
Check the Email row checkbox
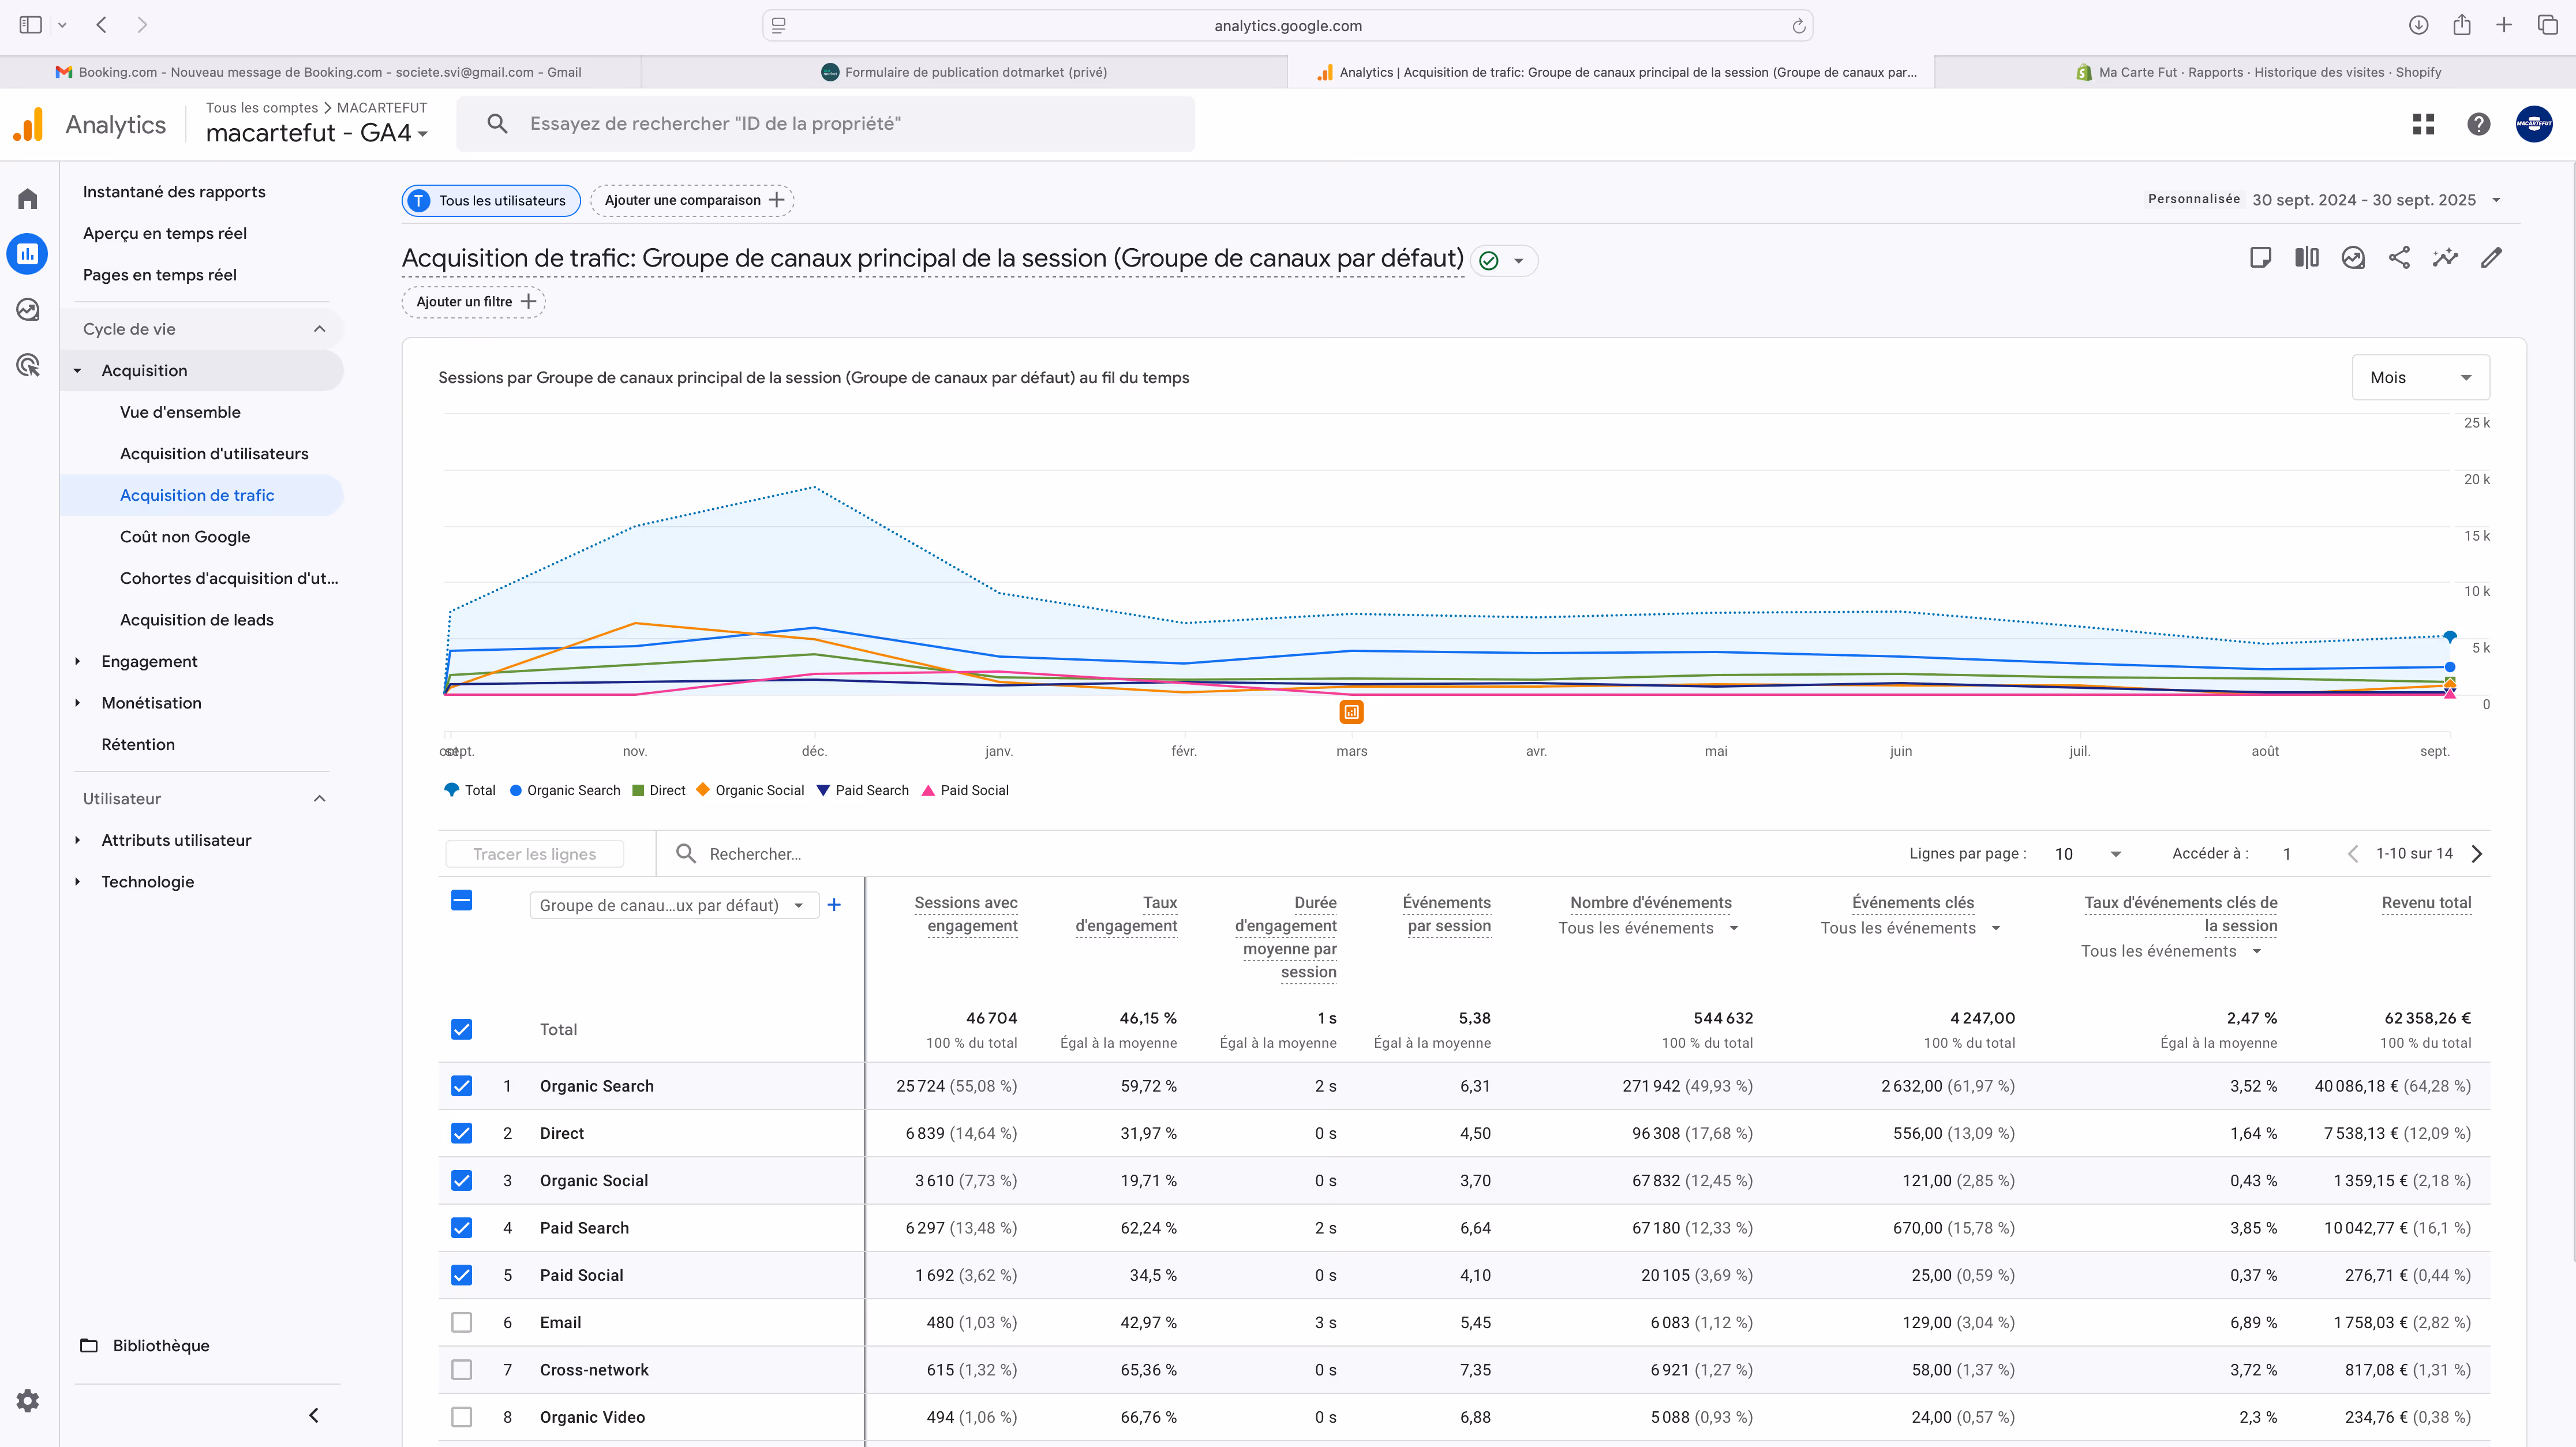pyautogui.click(x=461, y=1322)
